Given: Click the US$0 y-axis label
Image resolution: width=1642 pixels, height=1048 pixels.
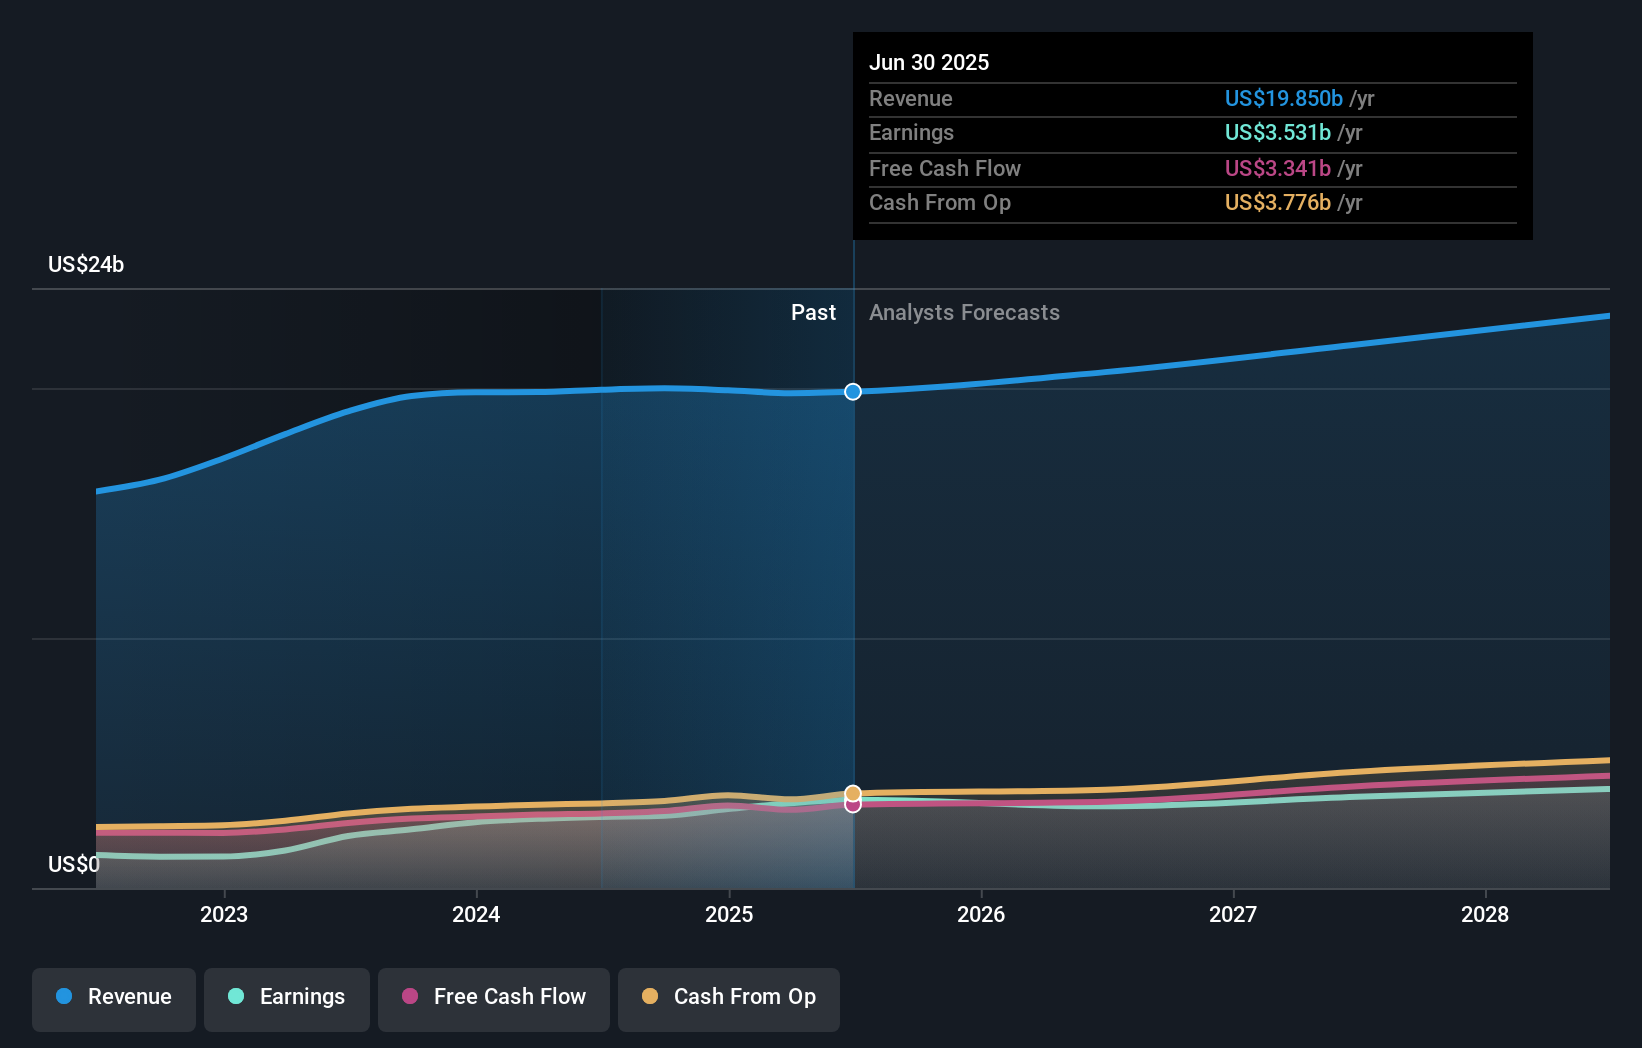Looking at the screenshot, I should [x=74, y=864].
